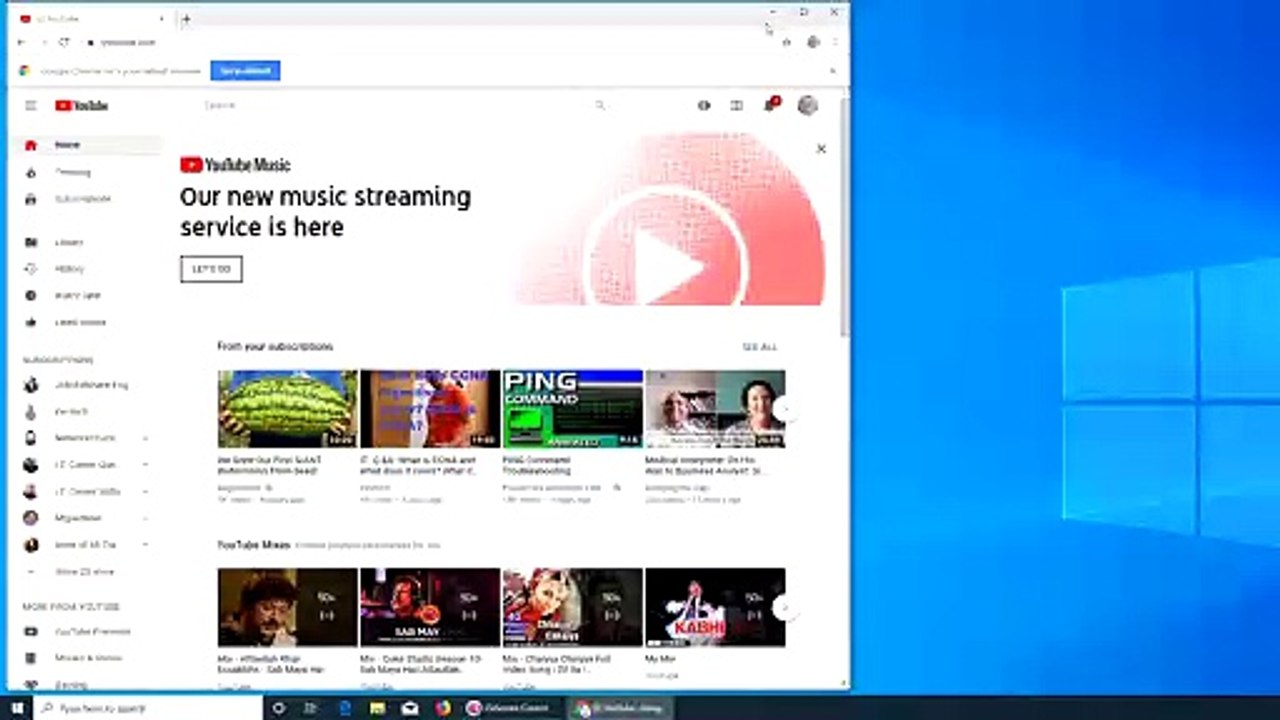
Task: Open Chrome three-dot menu
Action: pos(835,42)
